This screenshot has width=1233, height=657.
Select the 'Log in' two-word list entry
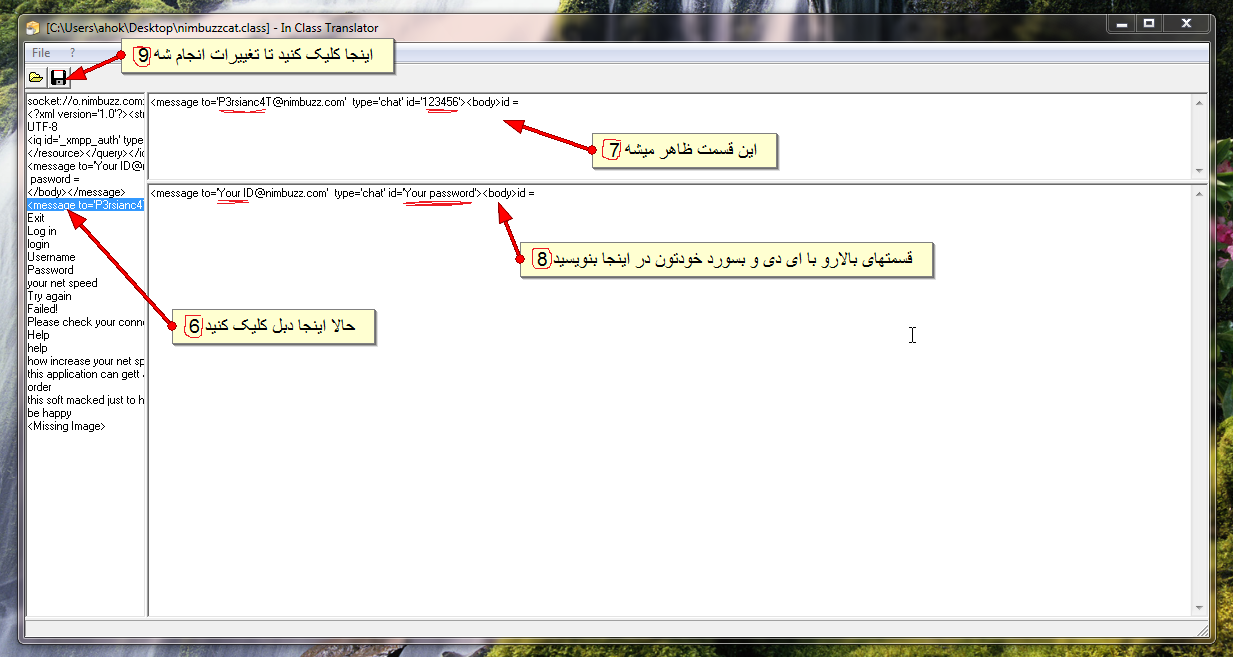coord(86,231)
